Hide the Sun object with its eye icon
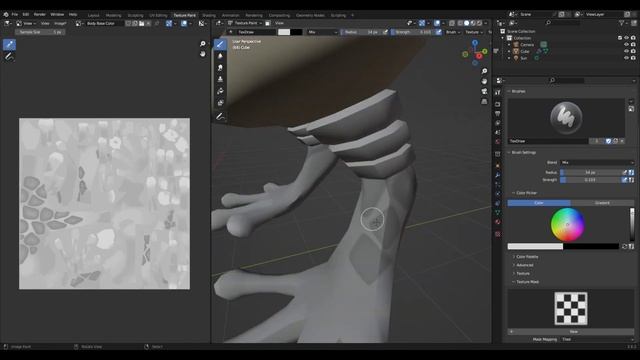The width and height of the screenshot is (640, 360). (x=626, y=58)
